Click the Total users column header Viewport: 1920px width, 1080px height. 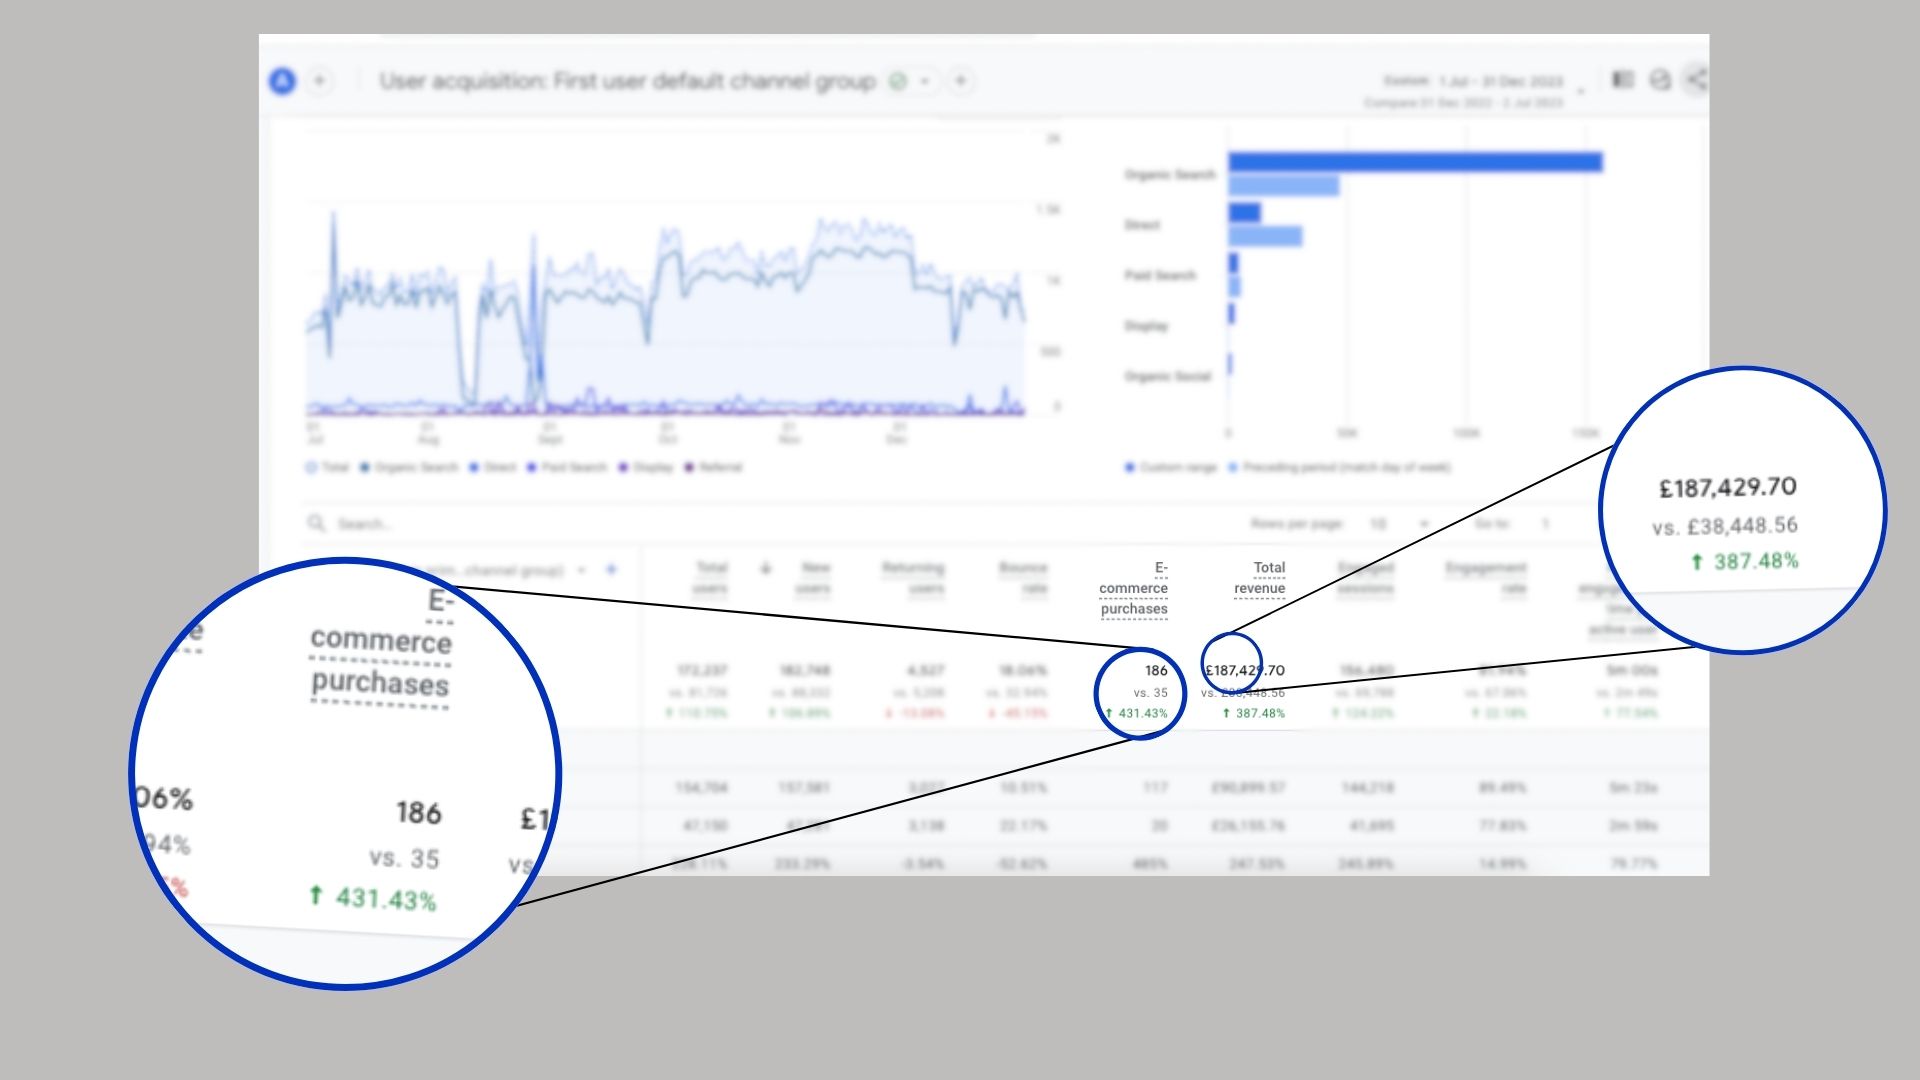click(x=711, y=577)
